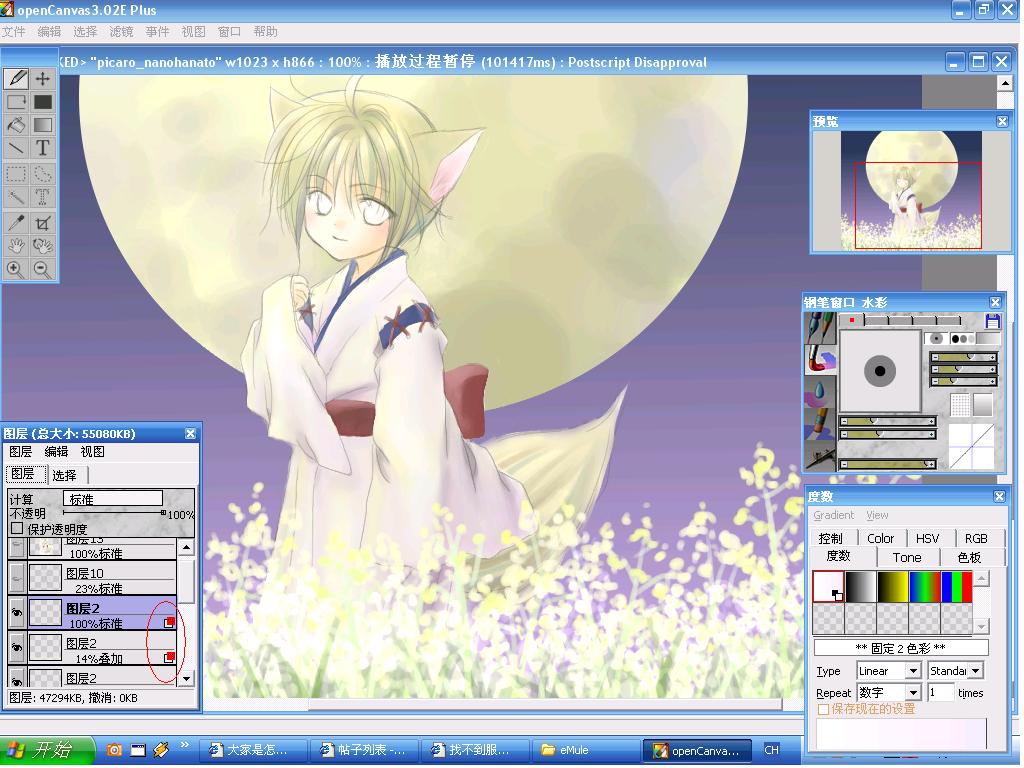Toggle visibility of selected 图层2 100%标准
1024x768 pixels.
coord(17,613)
